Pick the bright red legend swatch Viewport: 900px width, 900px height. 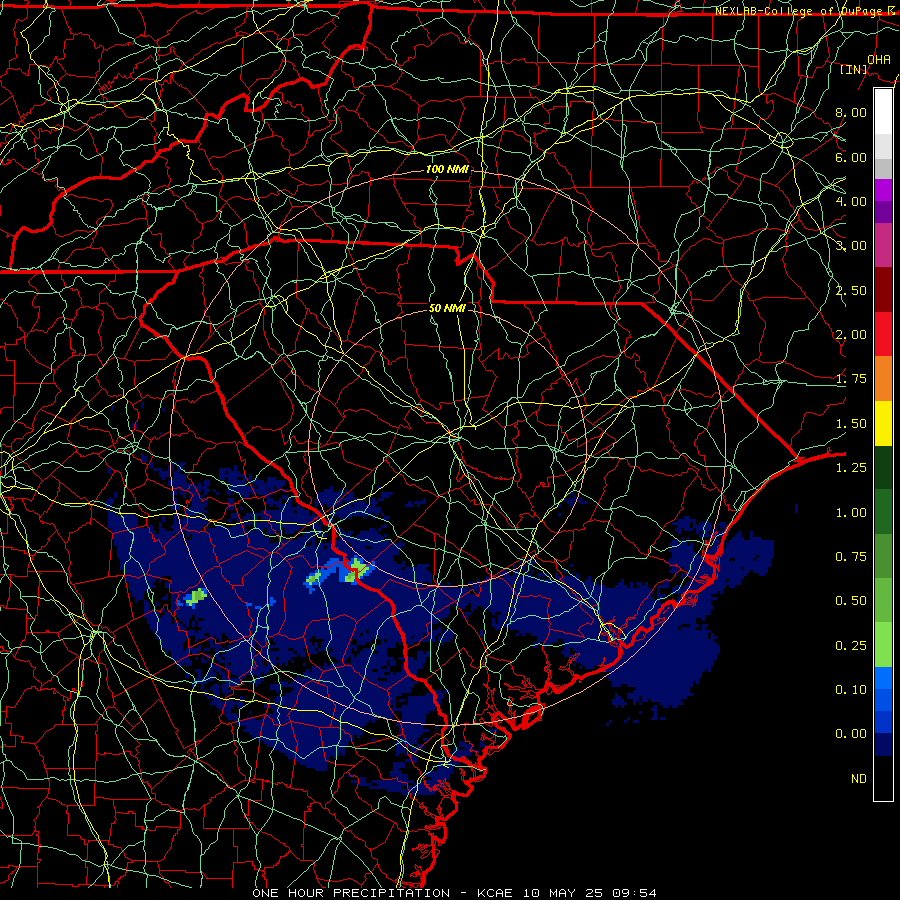(x=883, y=335)
